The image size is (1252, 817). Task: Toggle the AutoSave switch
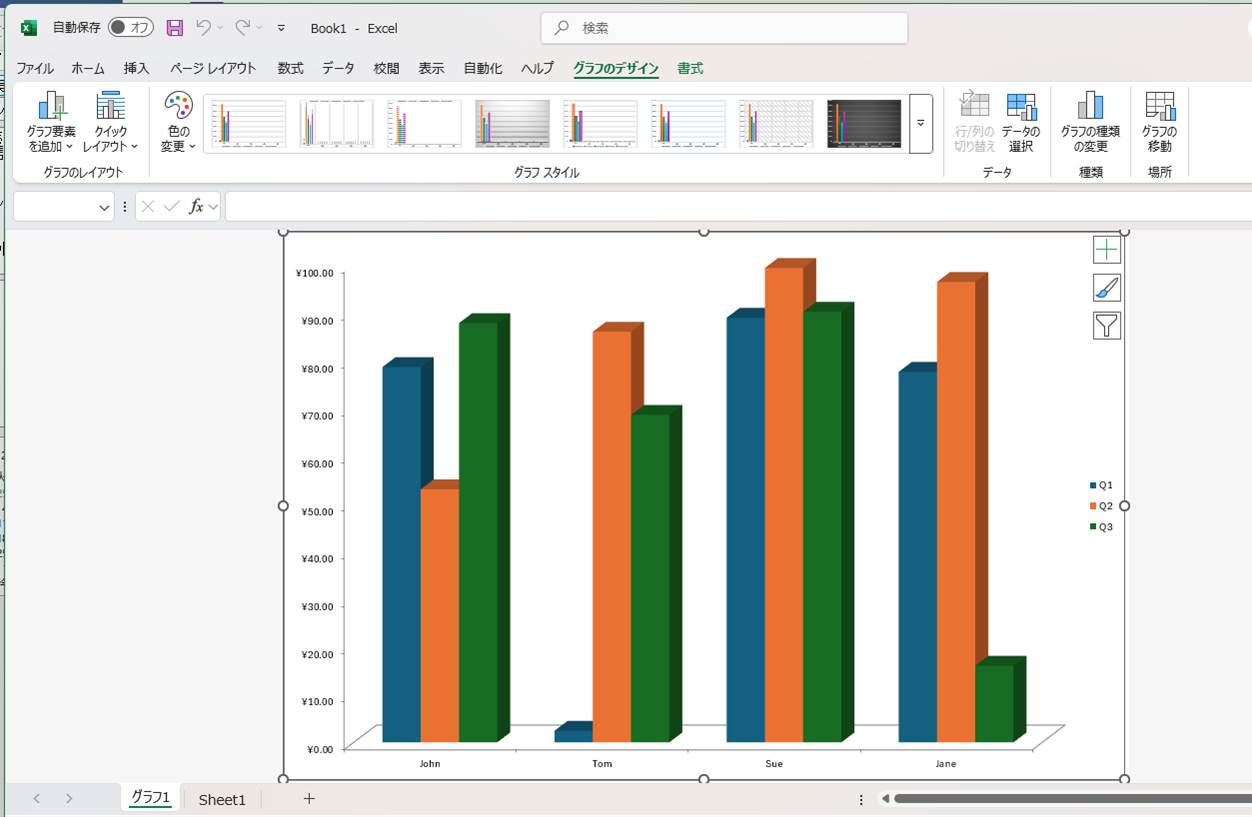coord(131,28)
